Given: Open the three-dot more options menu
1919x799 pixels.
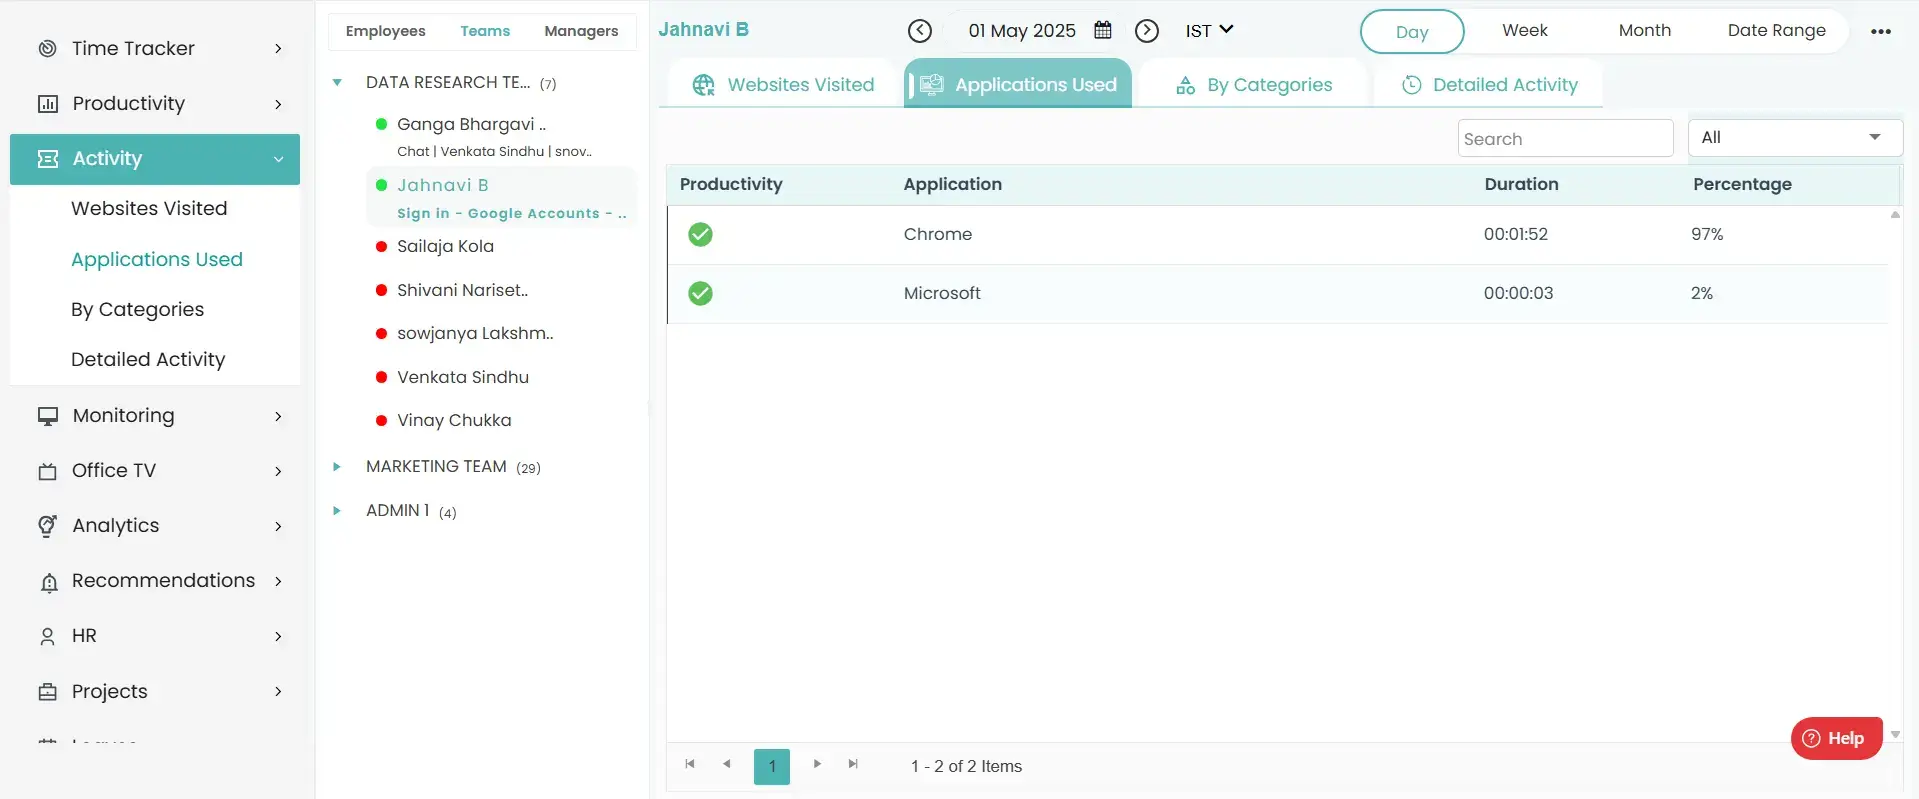Looking at the screenshot, I should pos(1881,31).
